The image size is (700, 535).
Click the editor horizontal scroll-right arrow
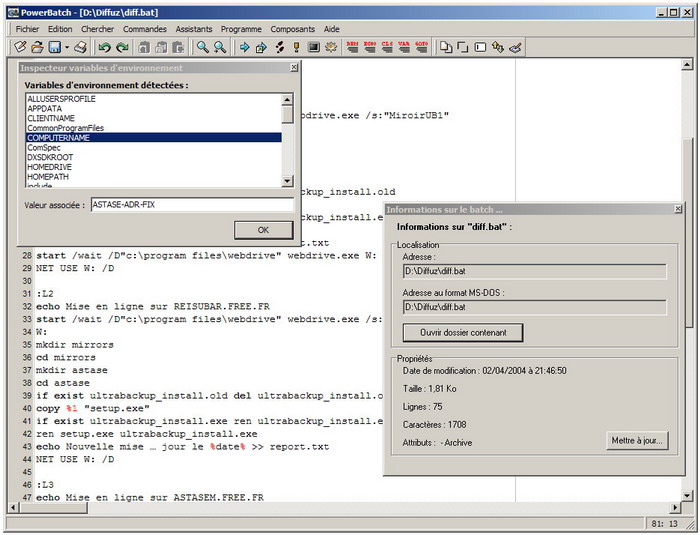click(675, 508)
